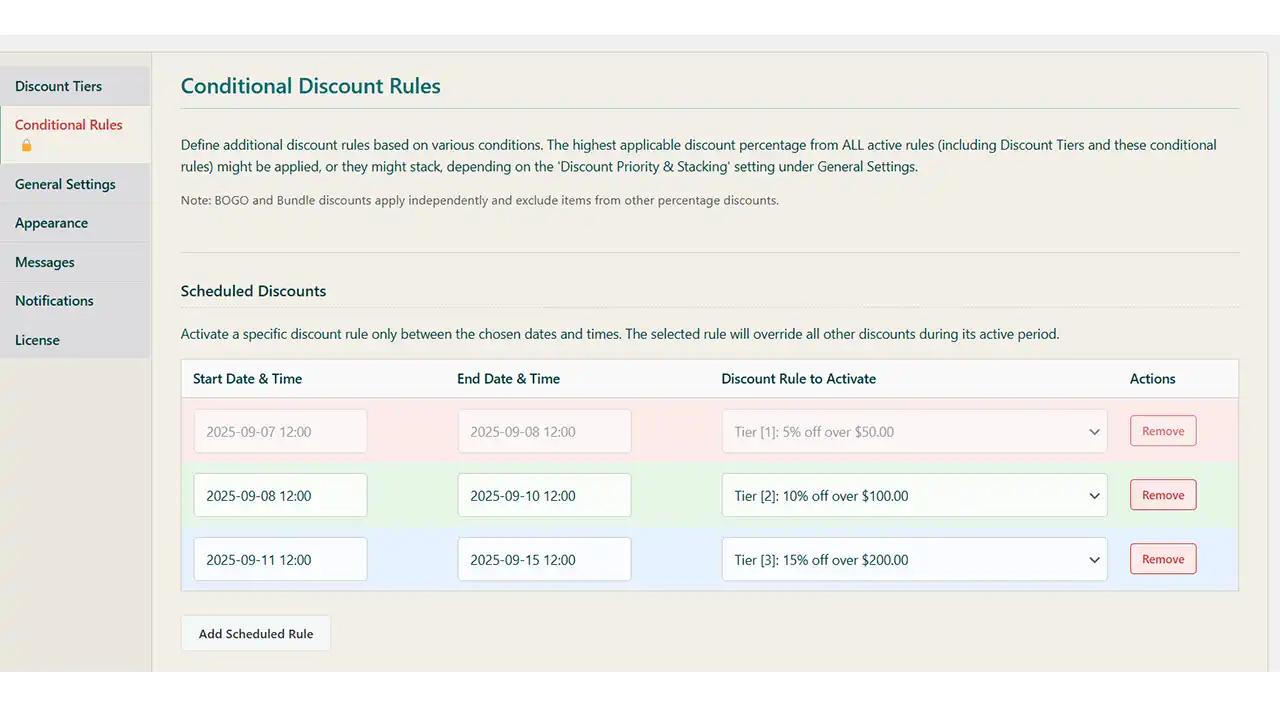
Task: Click end date field 2025-09-10 12:00
Action: pyautogui.click(x=544, y=496)
